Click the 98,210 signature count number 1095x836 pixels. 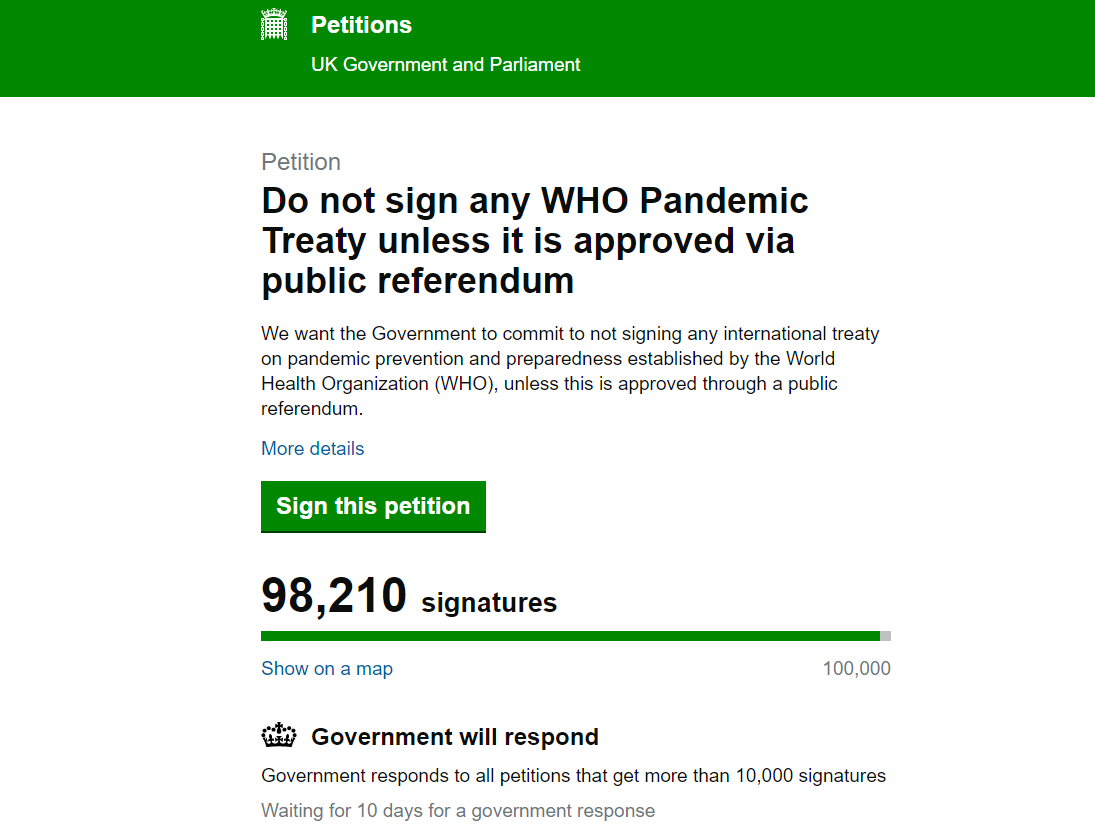point(334,596)
